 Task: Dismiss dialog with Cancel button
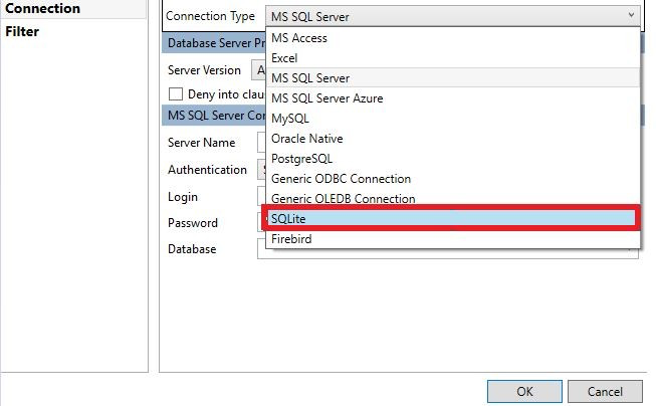click(x=605, y=391)
